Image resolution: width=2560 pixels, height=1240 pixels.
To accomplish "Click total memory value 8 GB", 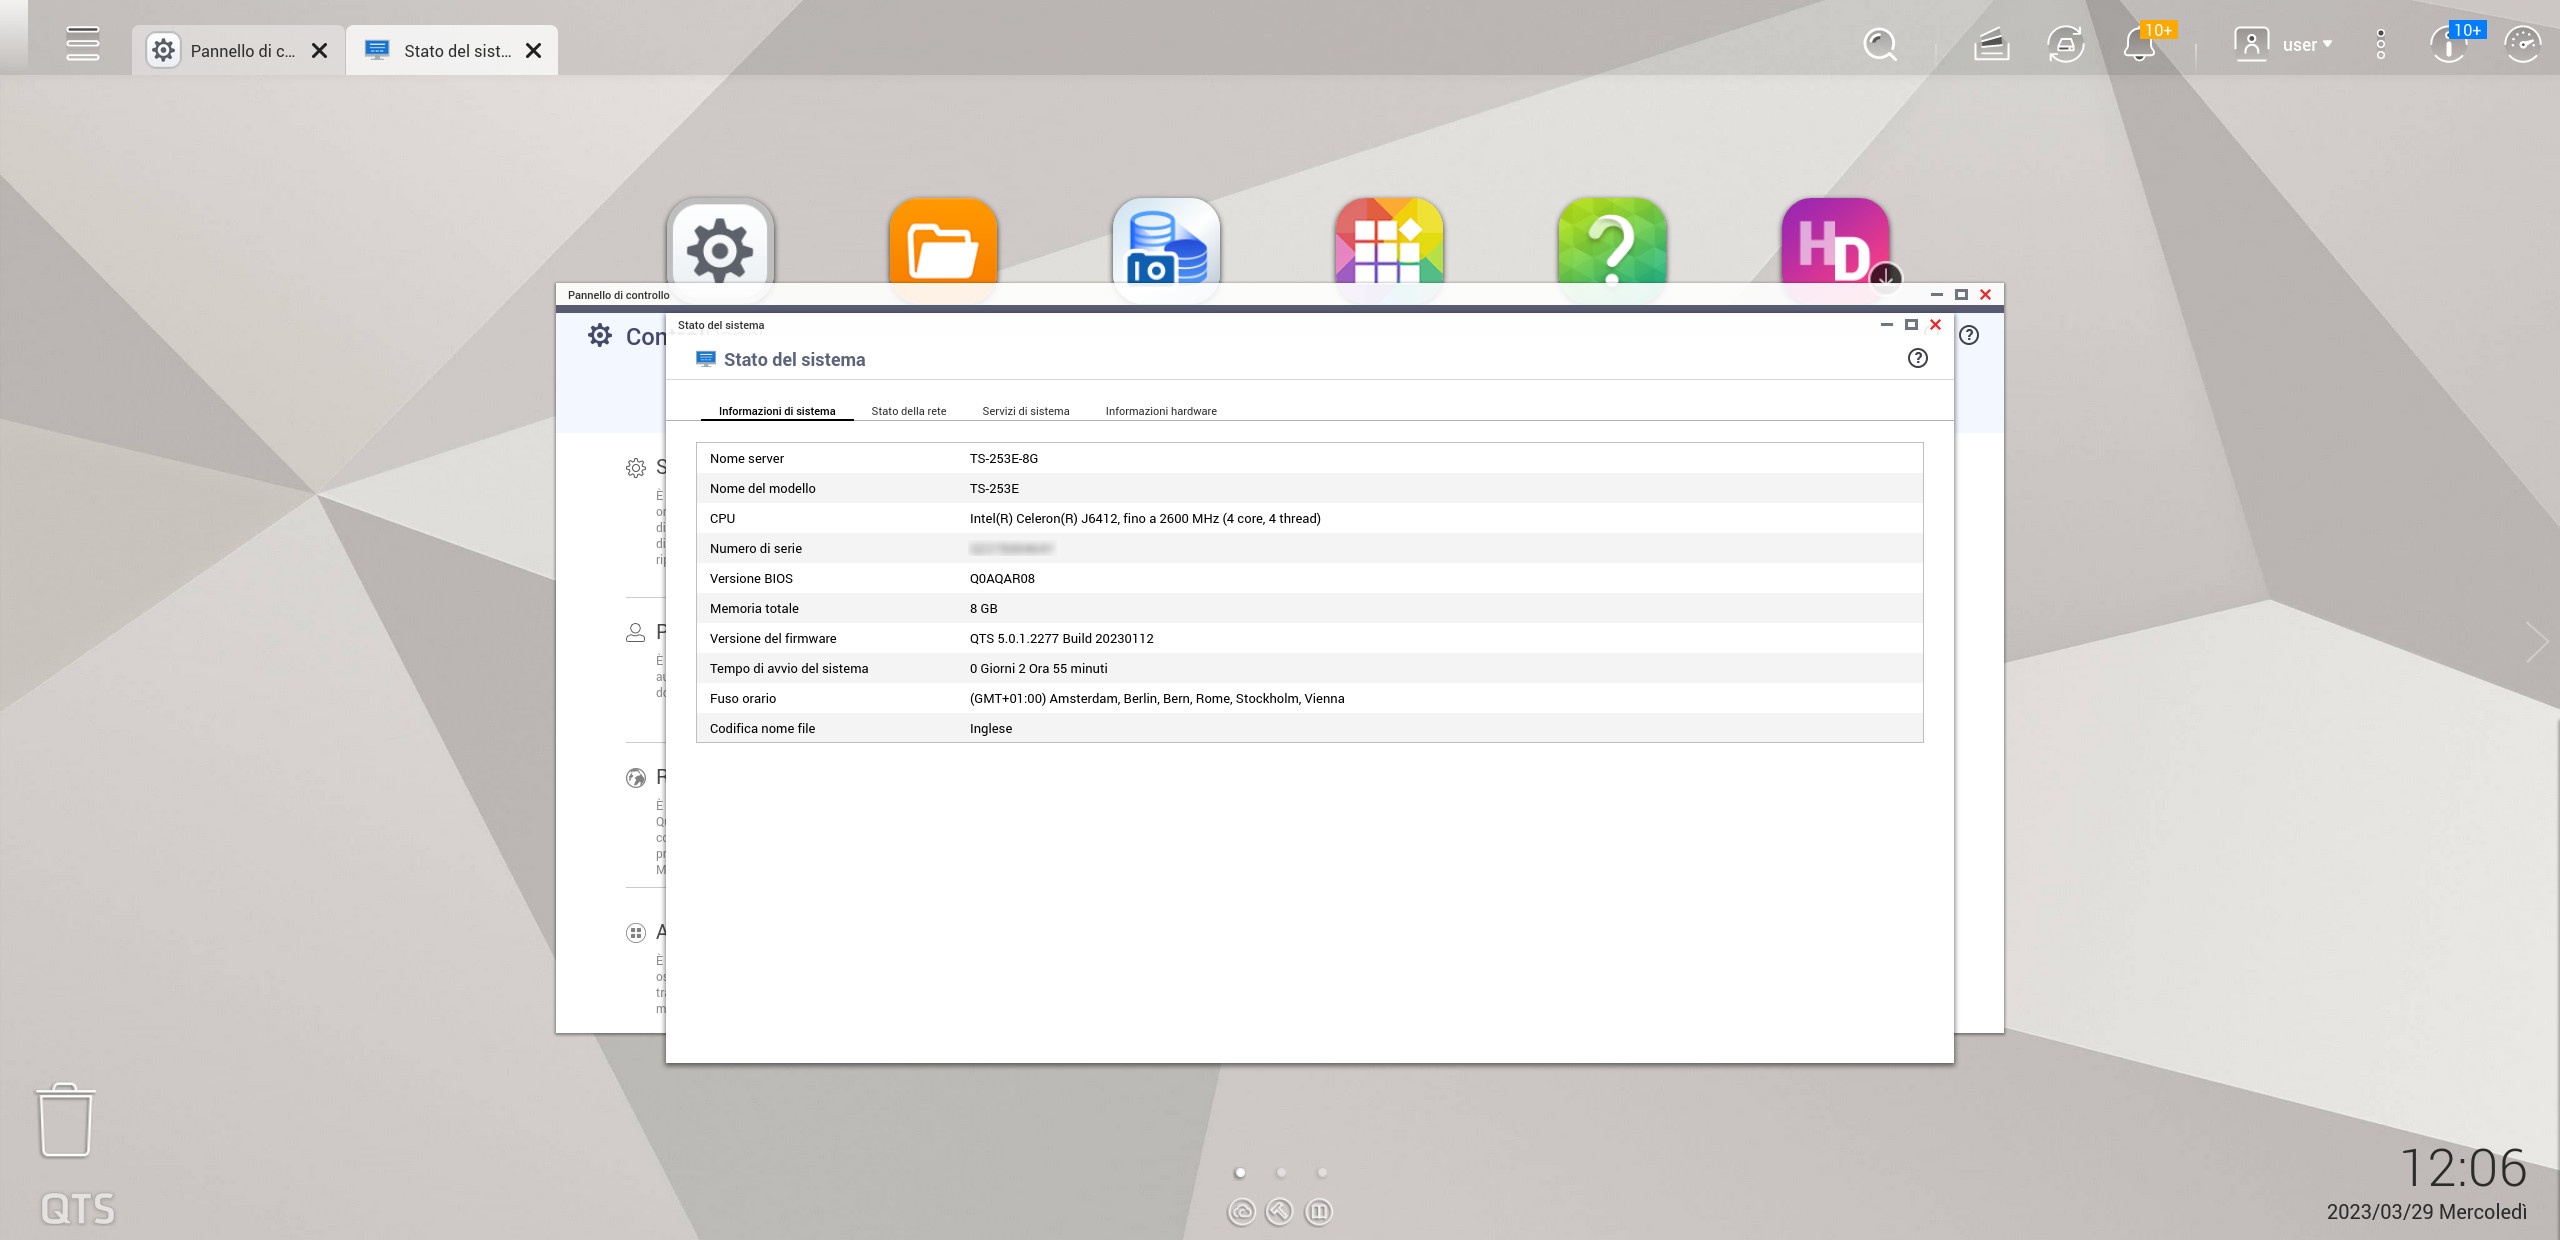I will (983, 609).
